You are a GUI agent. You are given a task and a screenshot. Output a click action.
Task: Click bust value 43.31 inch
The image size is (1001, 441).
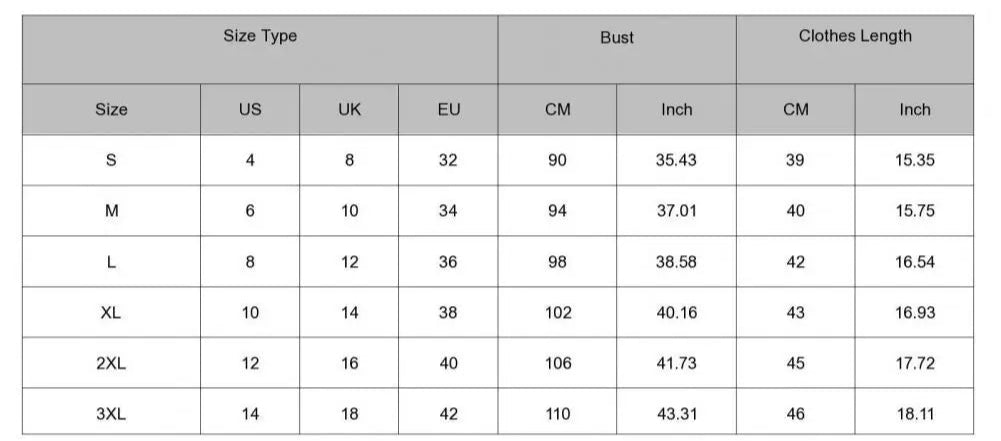676,414
